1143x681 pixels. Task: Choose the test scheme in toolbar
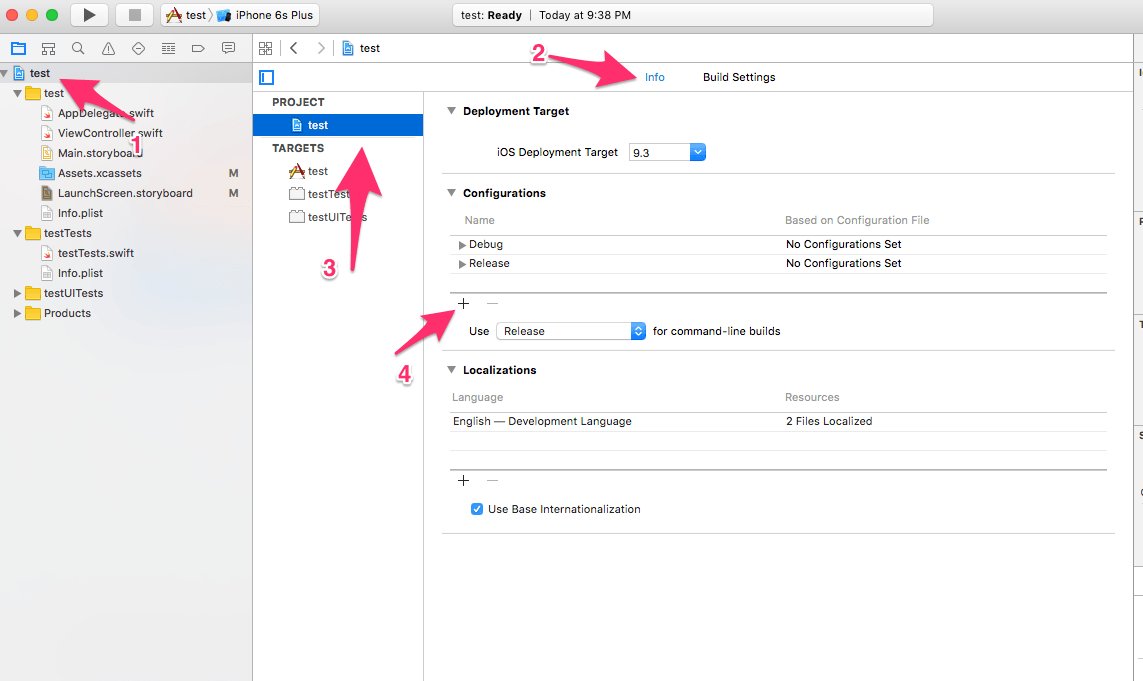coord(187,15)
